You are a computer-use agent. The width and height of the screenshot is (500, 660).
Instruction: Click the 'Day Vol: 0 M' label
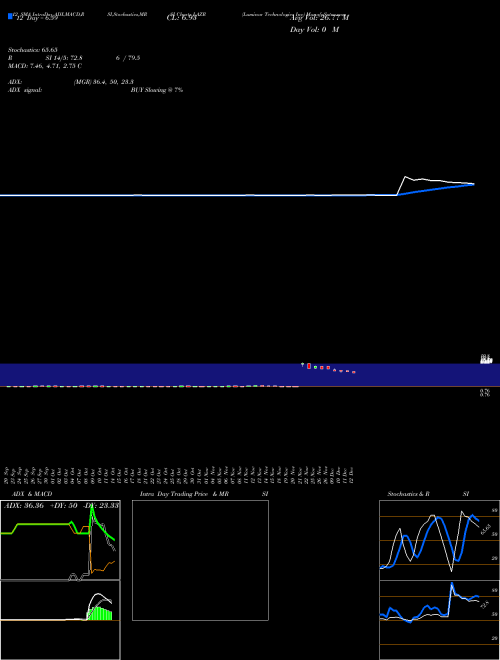[x=314, y=30]
